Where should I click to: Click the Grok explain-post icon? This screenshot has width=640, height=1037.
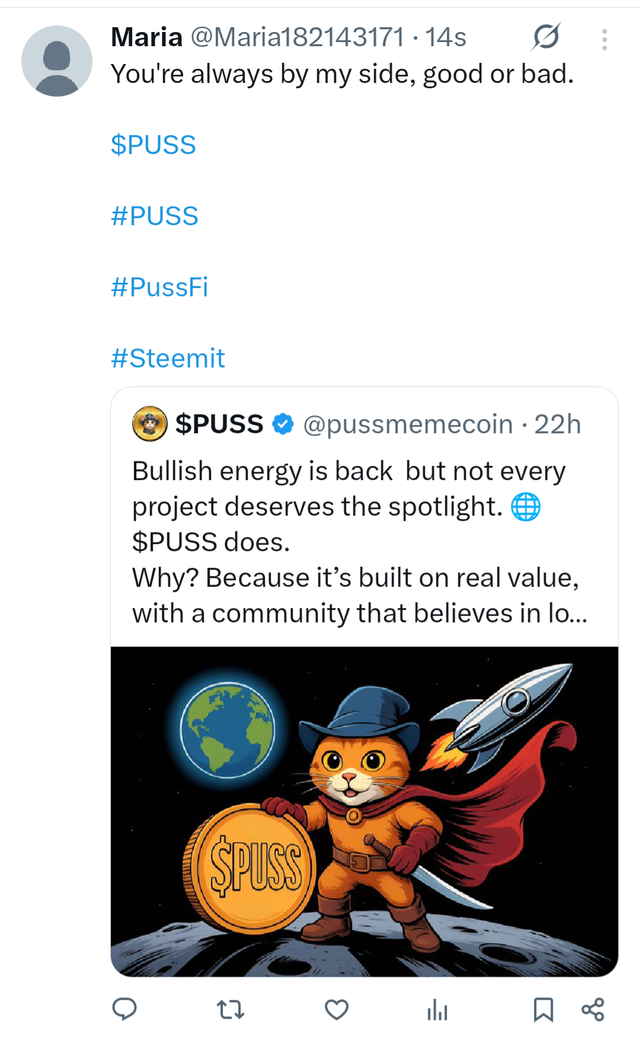tap(546, 39)
